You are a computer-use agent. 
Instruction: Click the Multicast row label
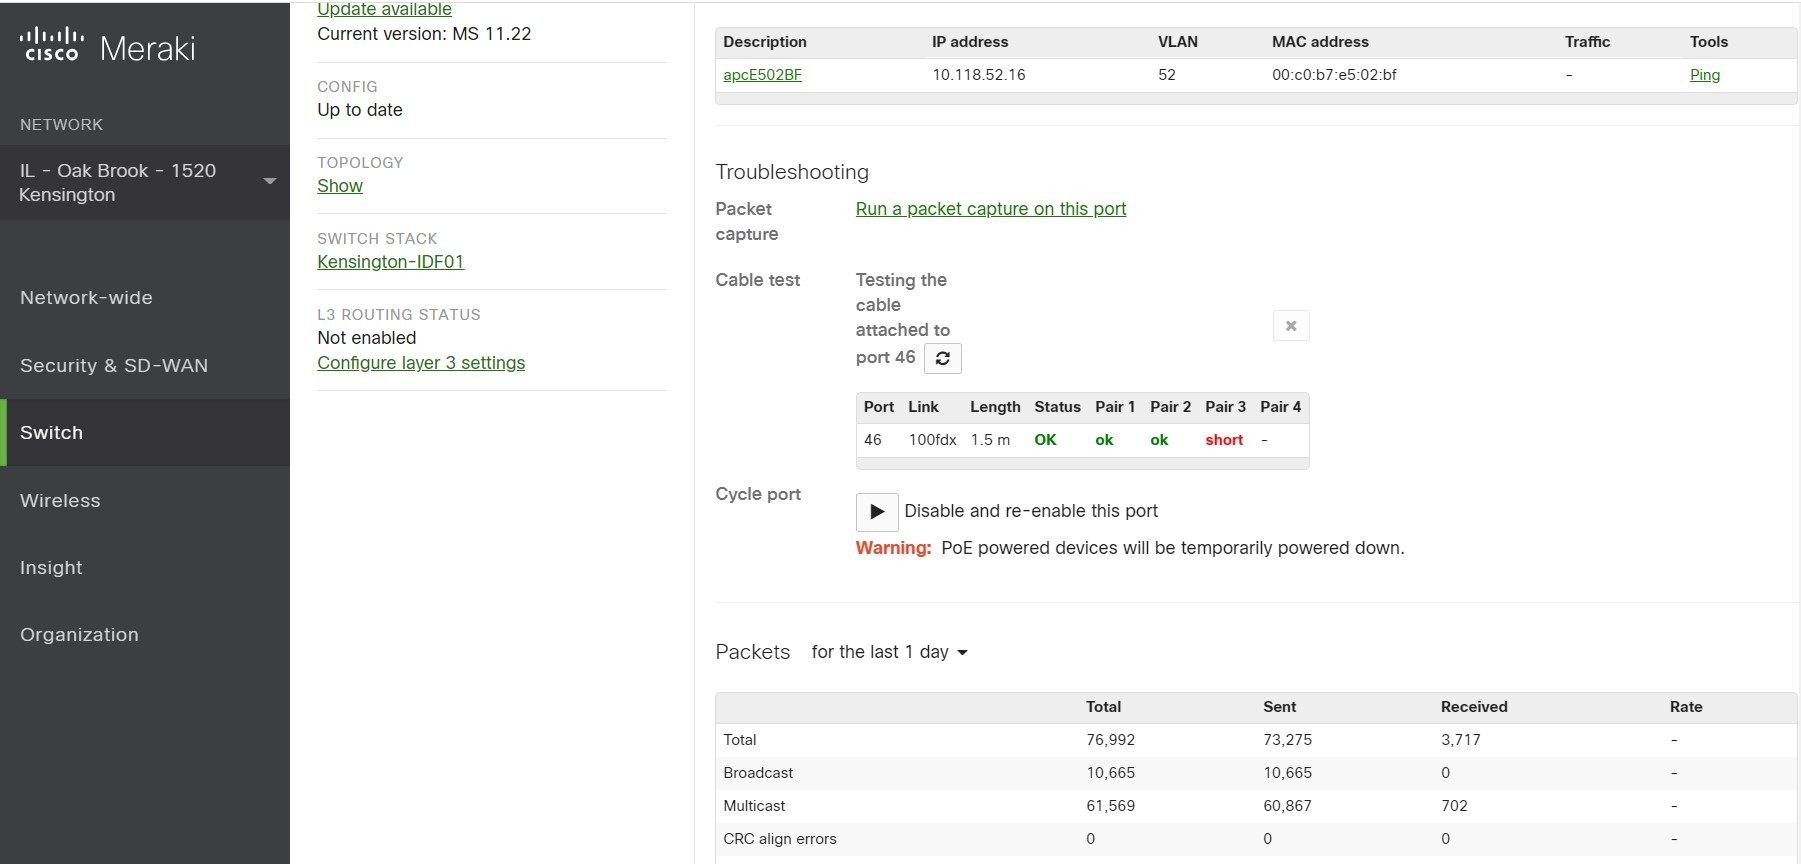click(754, 806)
